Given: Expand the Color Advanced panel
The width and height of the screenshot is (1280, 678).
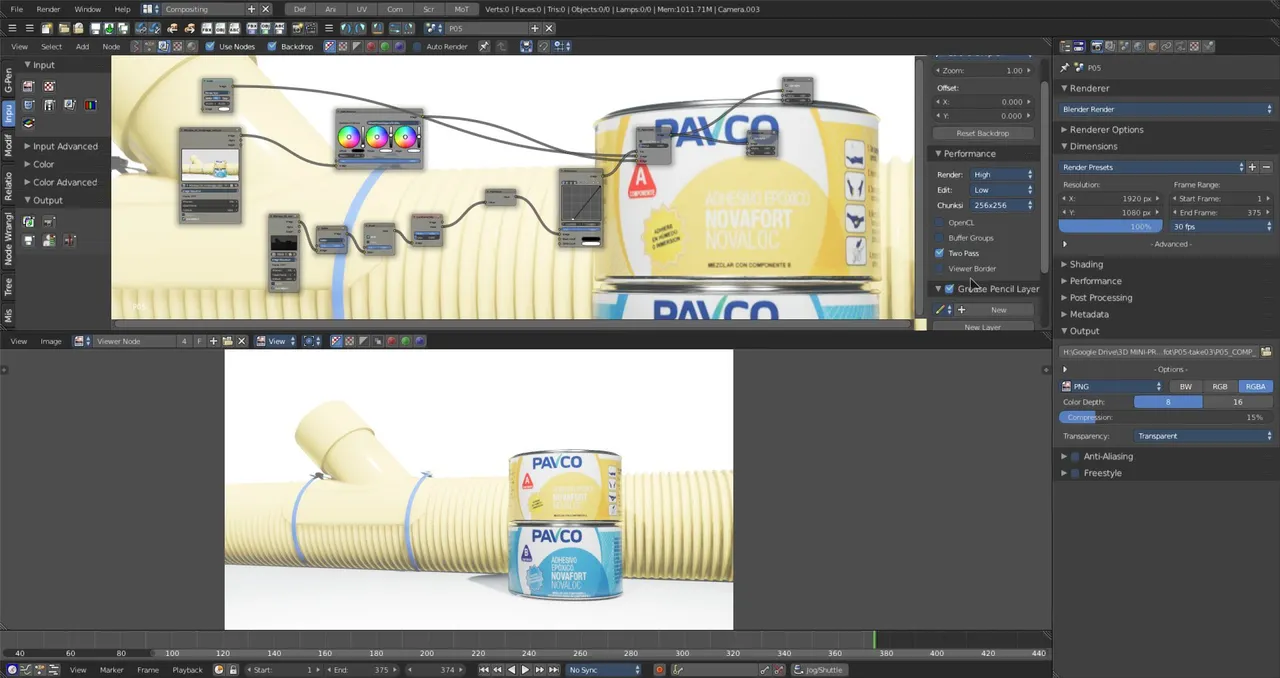Looking at the screenshot, I should pyautogui.click(x=65, y=182).
